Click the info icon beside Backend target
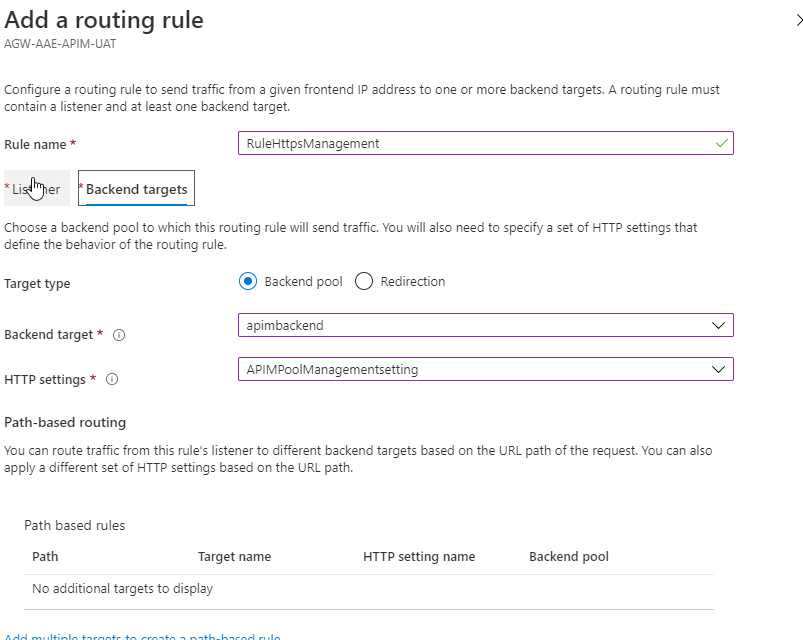 pos(119,335)
